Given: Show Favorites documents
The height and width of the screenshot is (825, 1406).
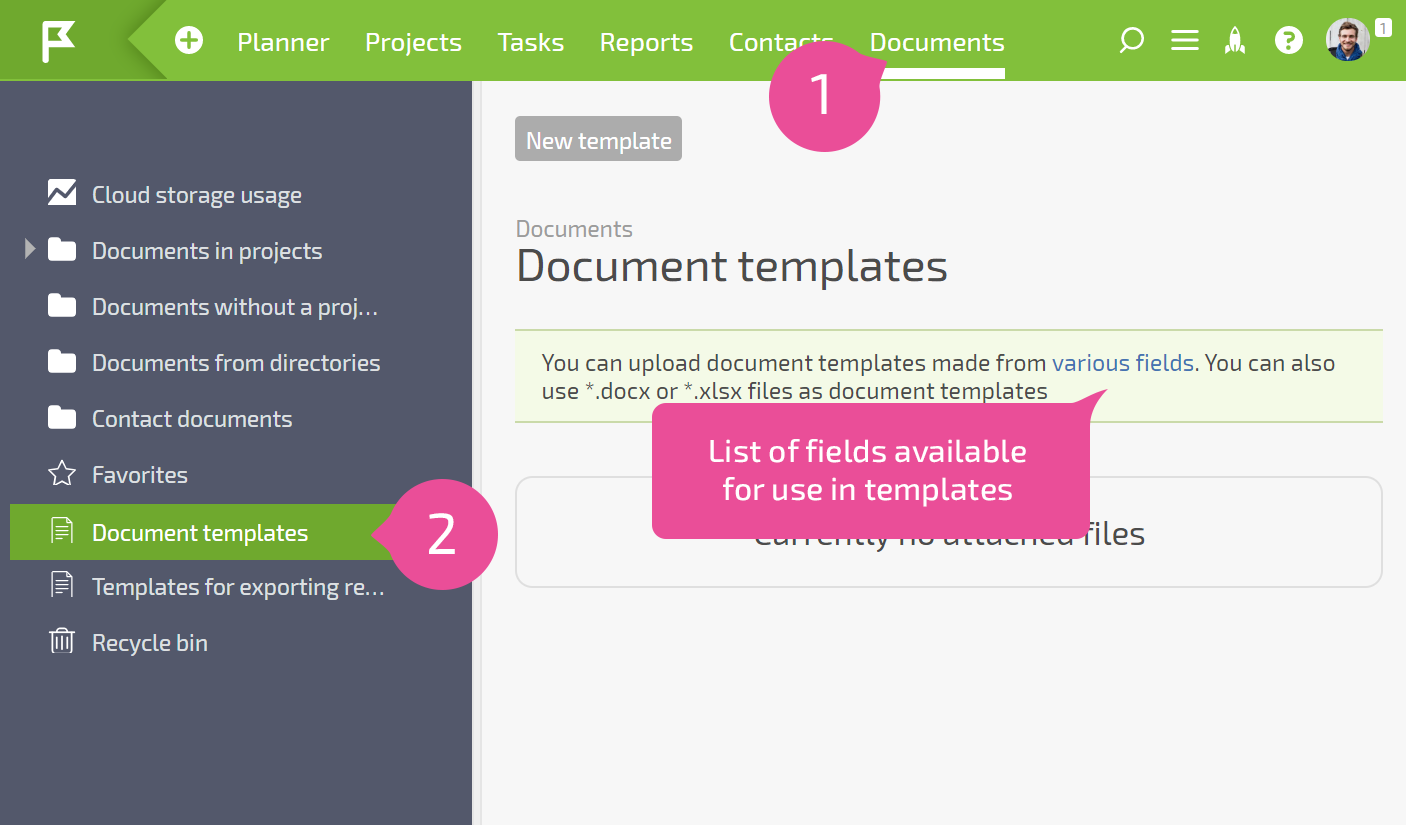Looking at the screenshot, I should 140,475.
